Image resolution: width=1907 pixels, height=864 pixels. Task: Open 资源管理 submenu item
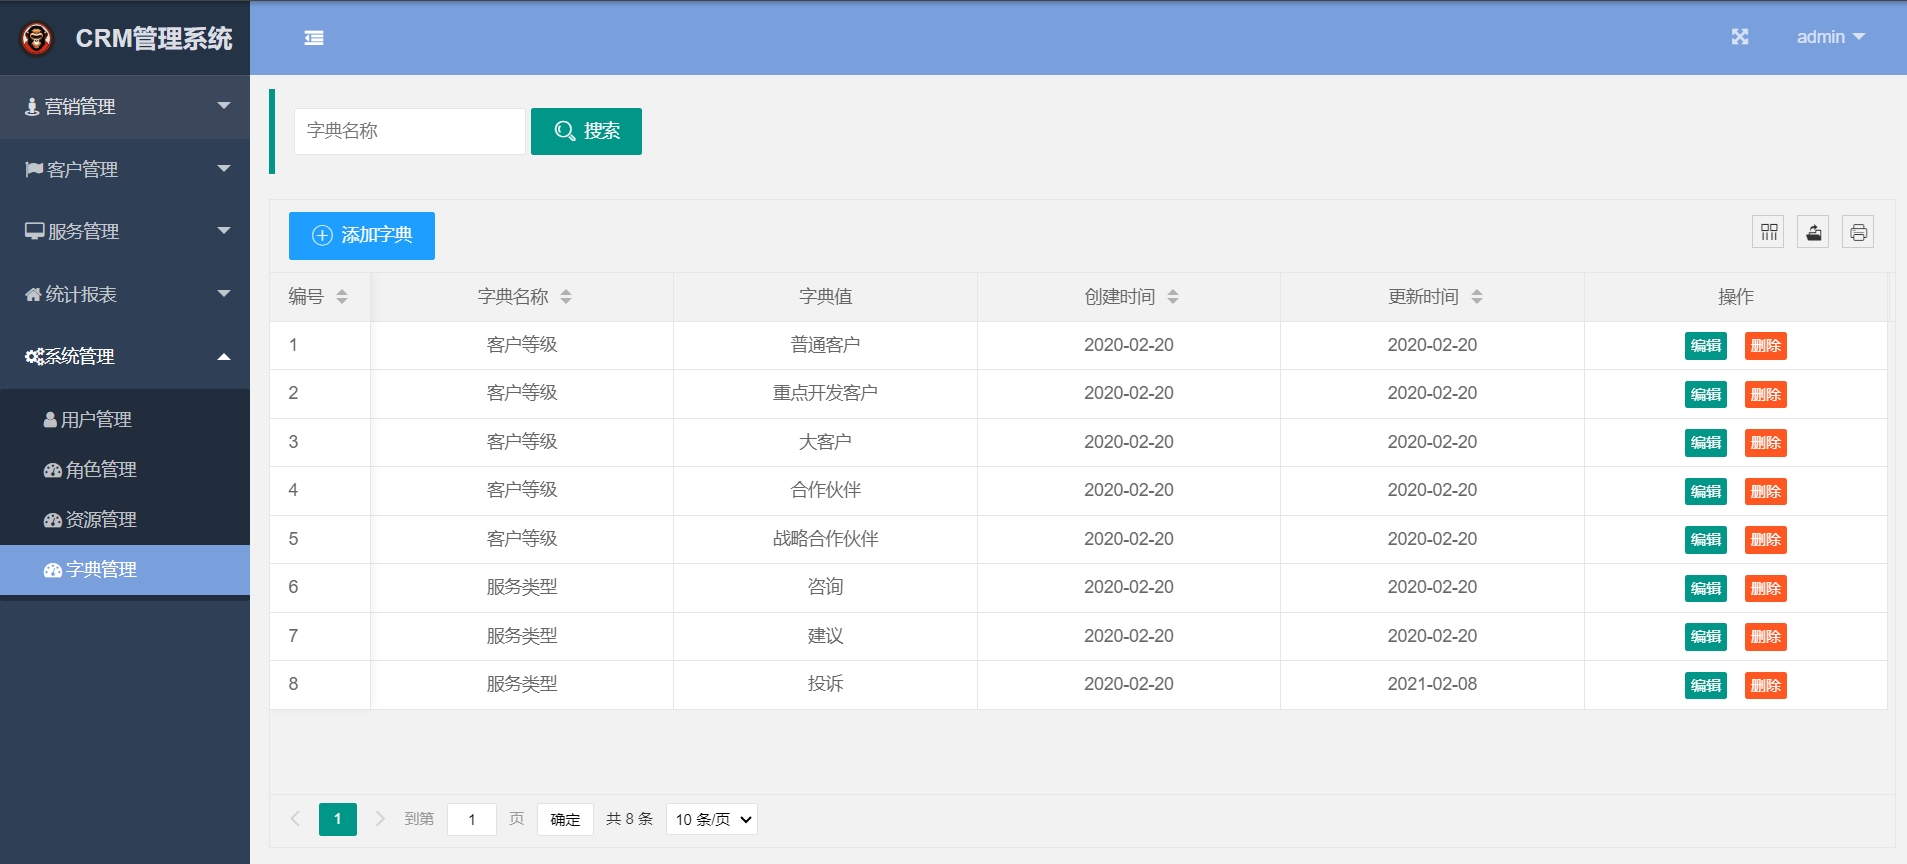(x=125, y=520)
